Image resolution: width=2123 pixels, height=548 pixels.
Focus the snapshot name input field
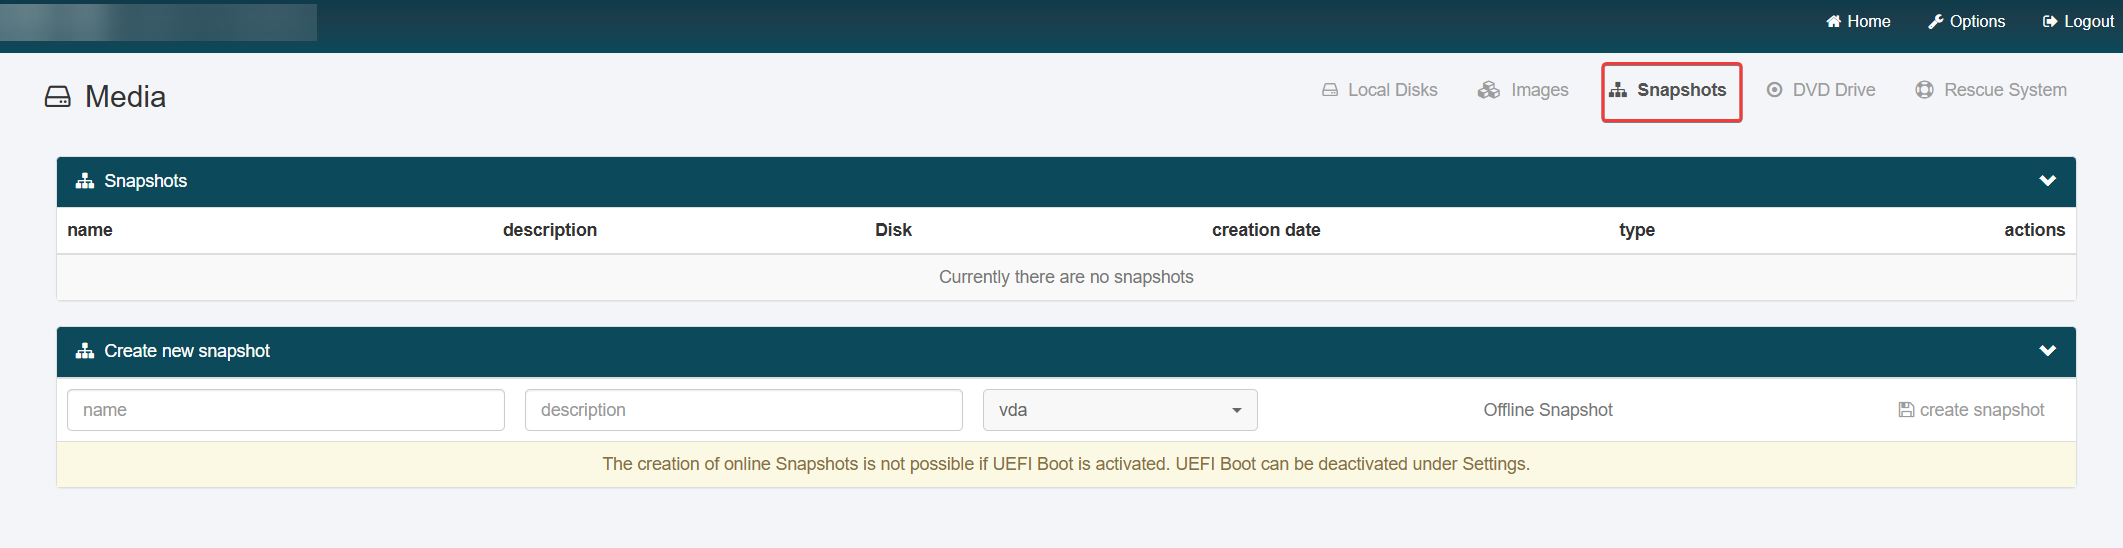(286, 410)
